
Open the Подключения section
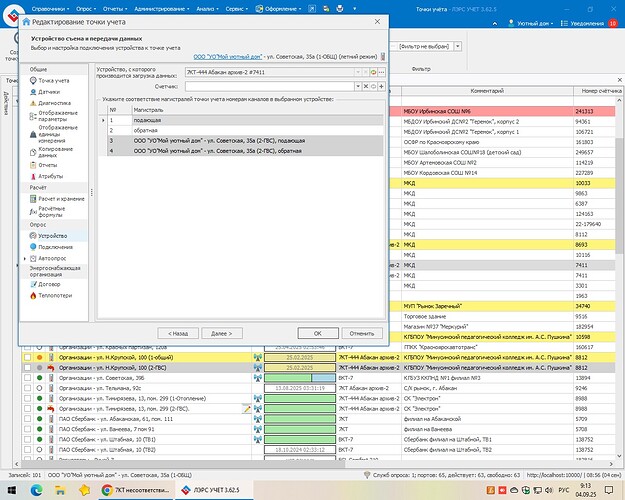click(55, 246)
